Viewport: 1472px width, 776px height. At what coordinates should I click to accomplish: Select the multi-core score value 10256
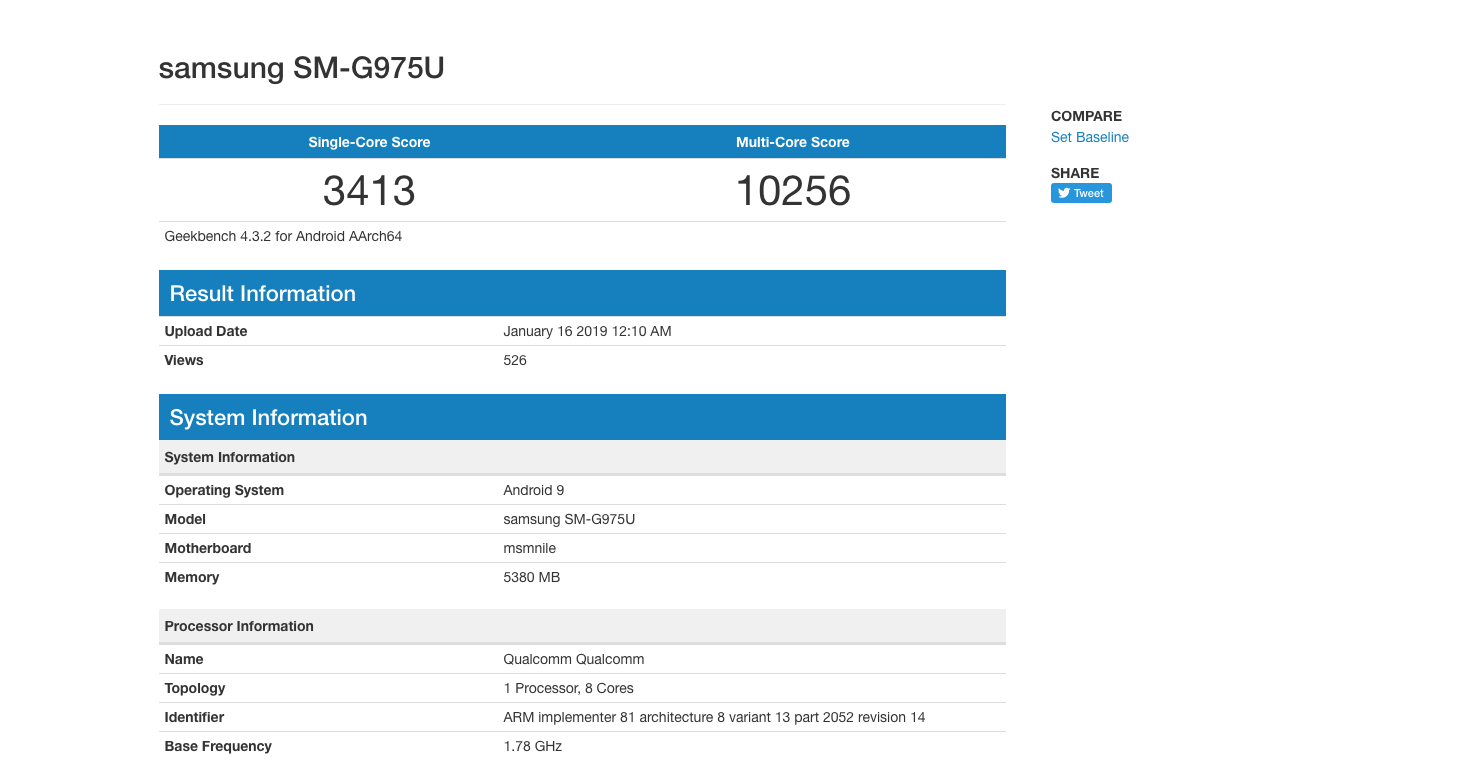point(792,191)
